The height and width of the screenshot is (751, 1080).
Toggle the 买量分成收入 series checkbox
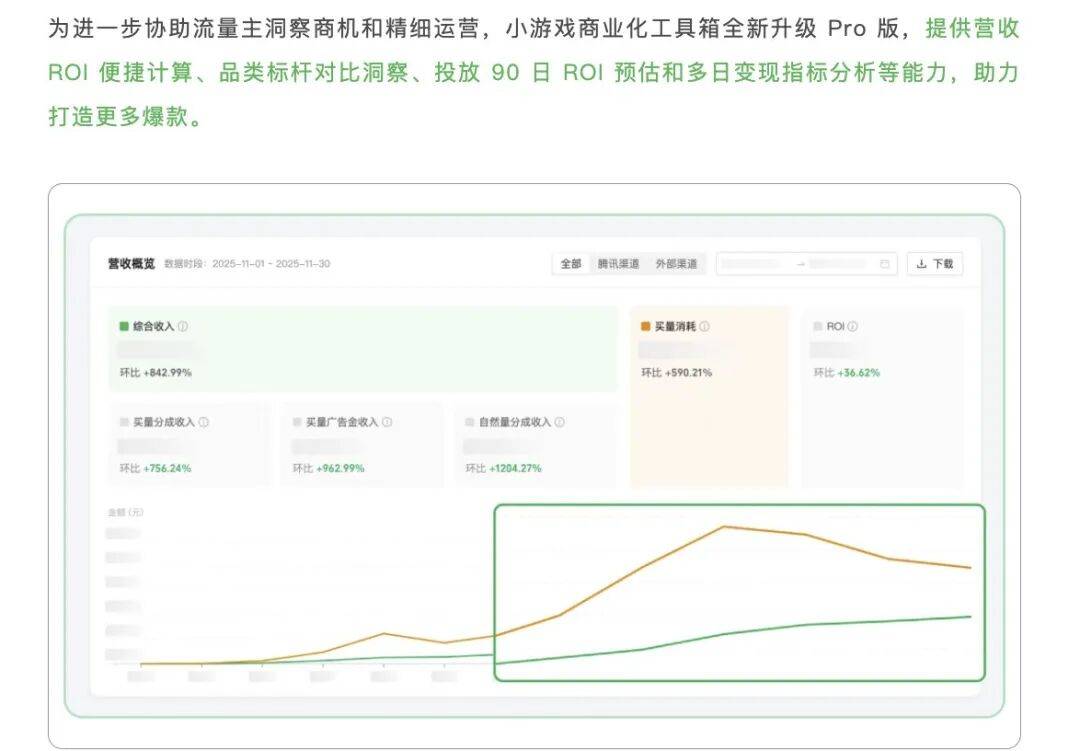[124, 422]
